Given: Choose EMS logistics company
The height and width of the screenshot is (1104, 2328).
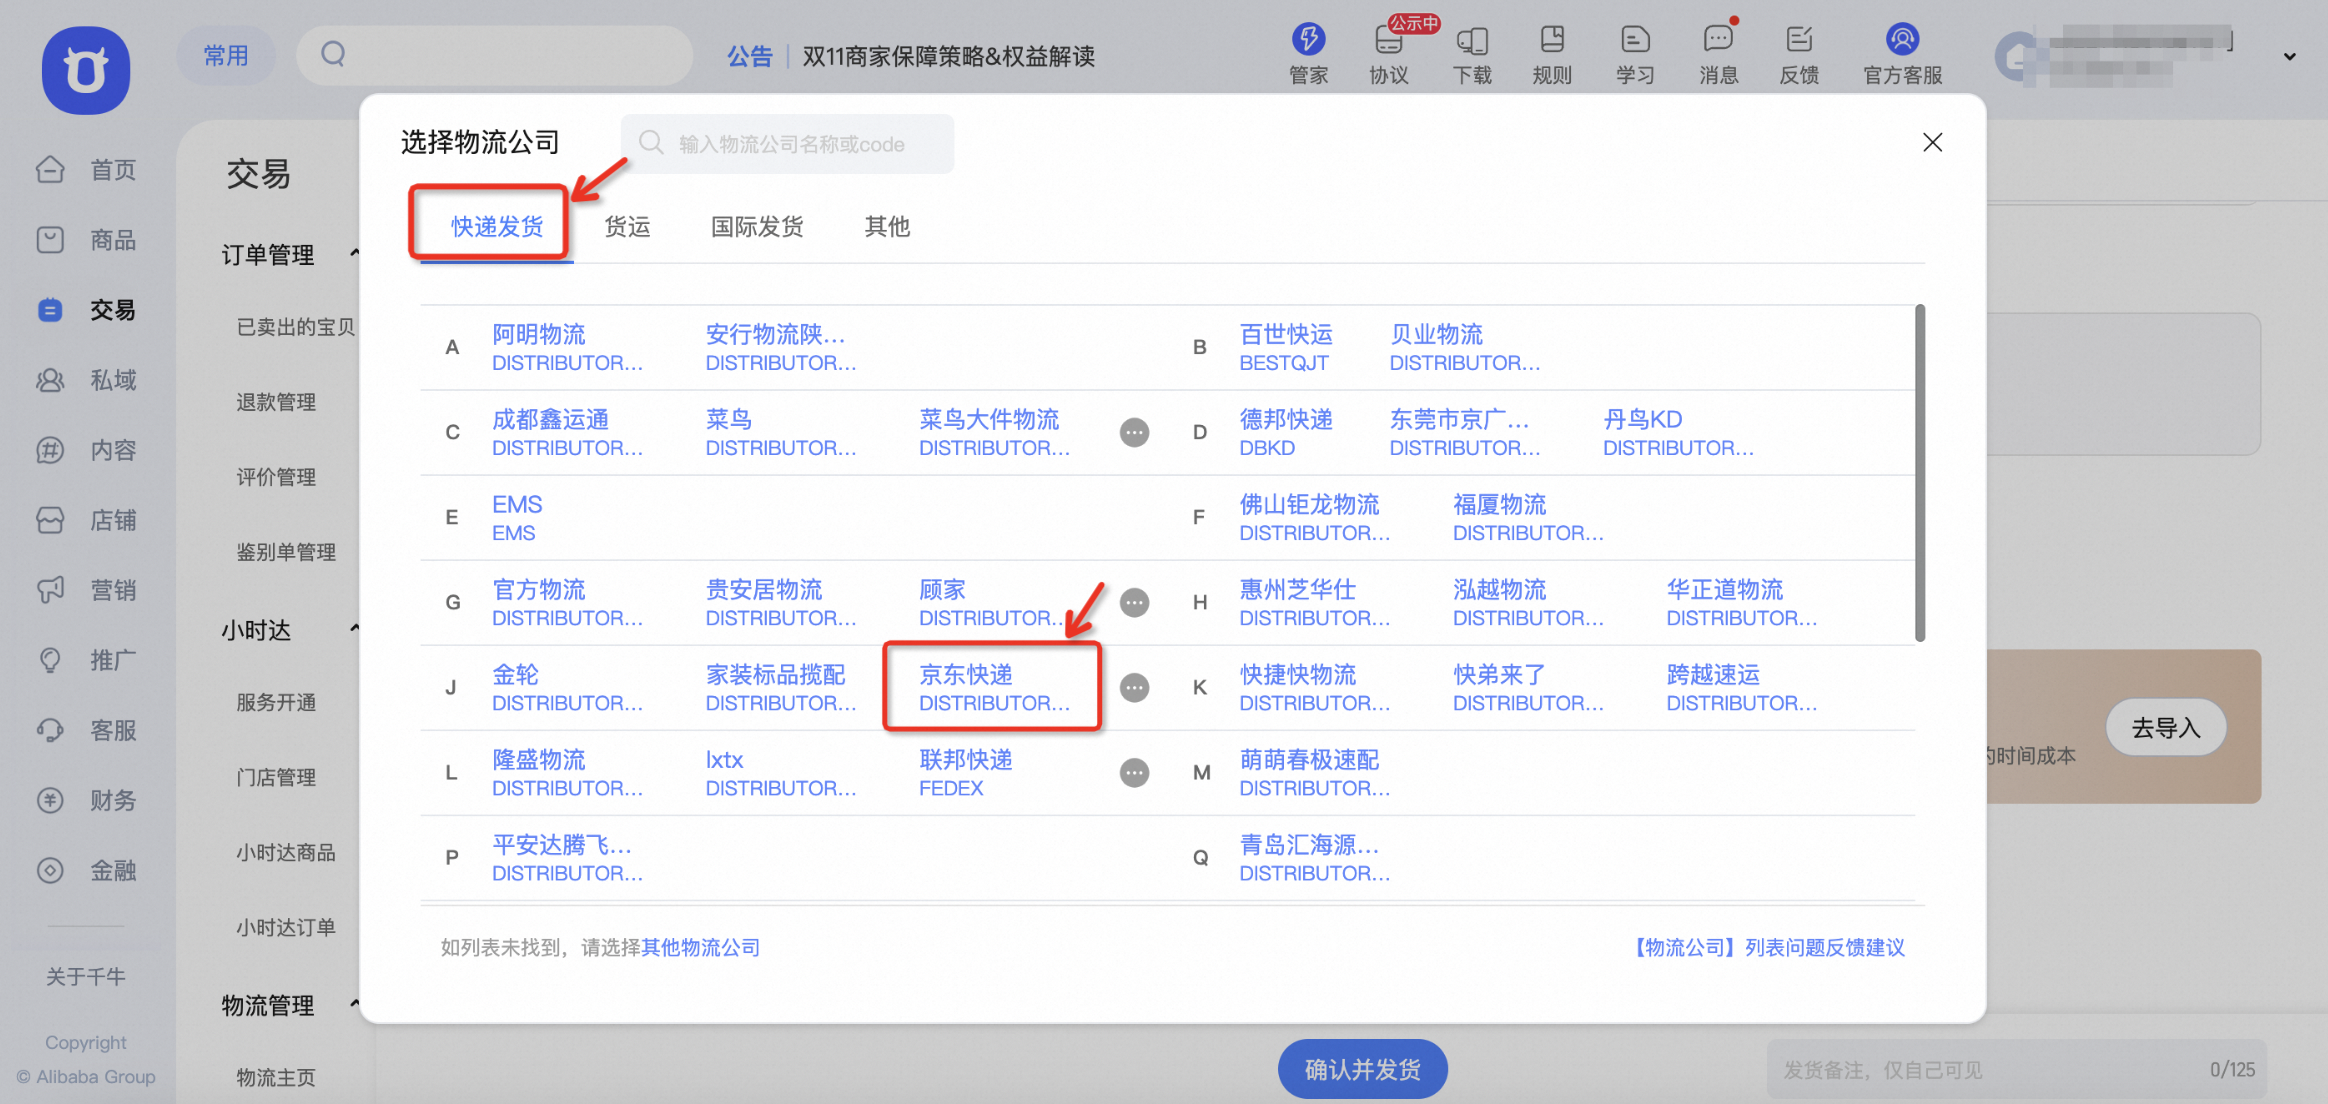Looking at the screenshot, I should pos(517,518).
